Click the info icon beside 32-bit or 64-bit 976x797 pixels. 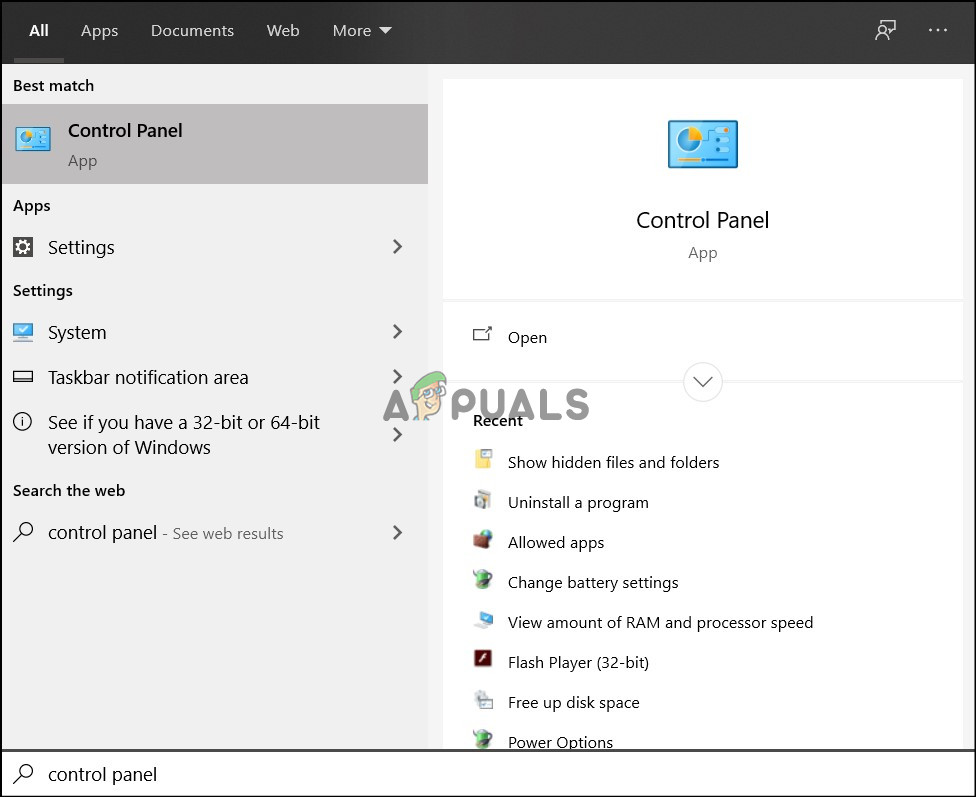[22, 422]
